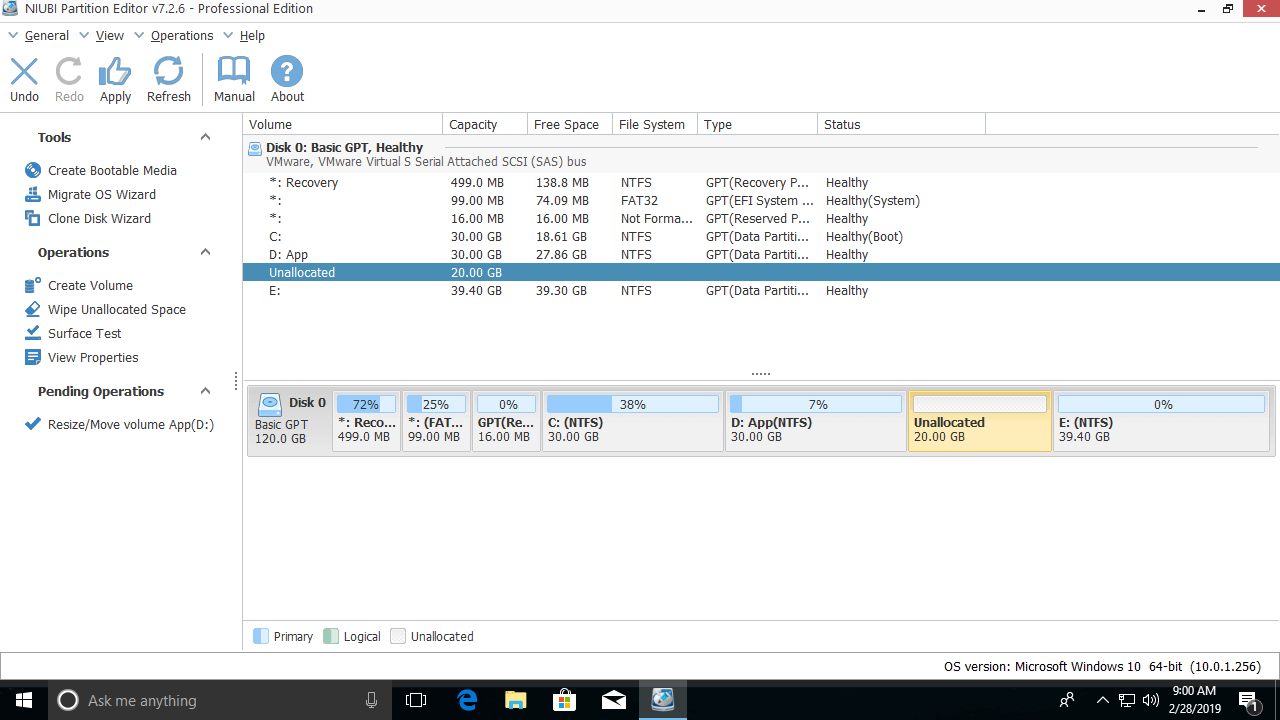The height and width of the screenshot is (720, 1280).
Task: Select the C: partition usage bar
Action: 632,405
